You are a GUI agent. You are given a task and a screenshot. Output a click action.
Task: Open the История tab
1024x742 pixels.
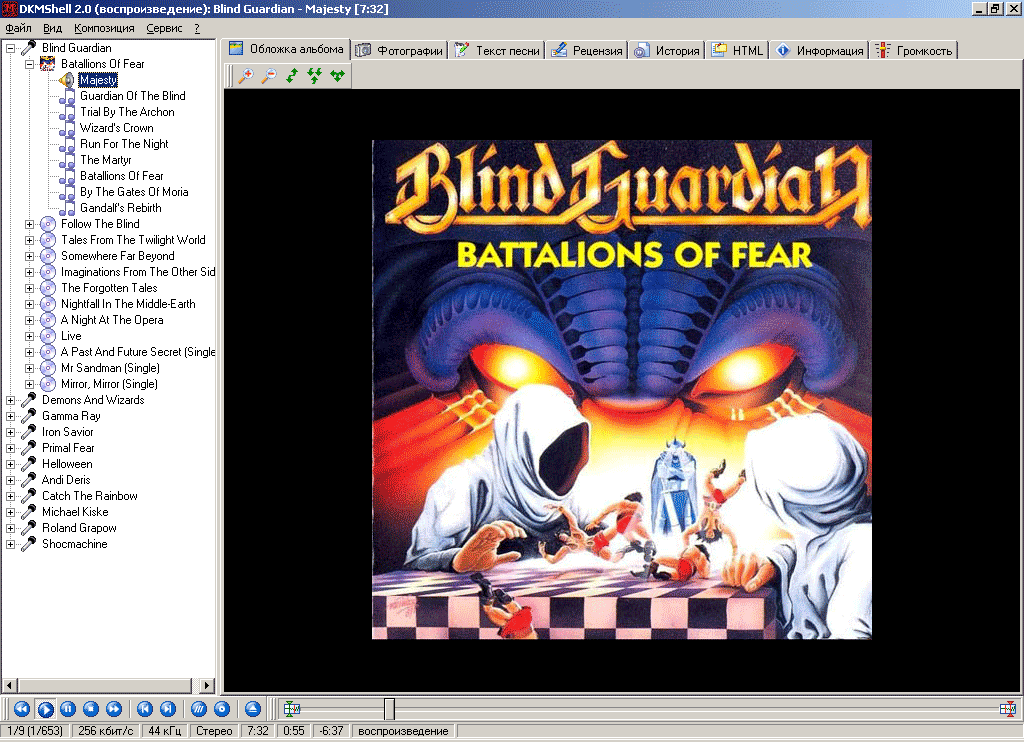667,50
